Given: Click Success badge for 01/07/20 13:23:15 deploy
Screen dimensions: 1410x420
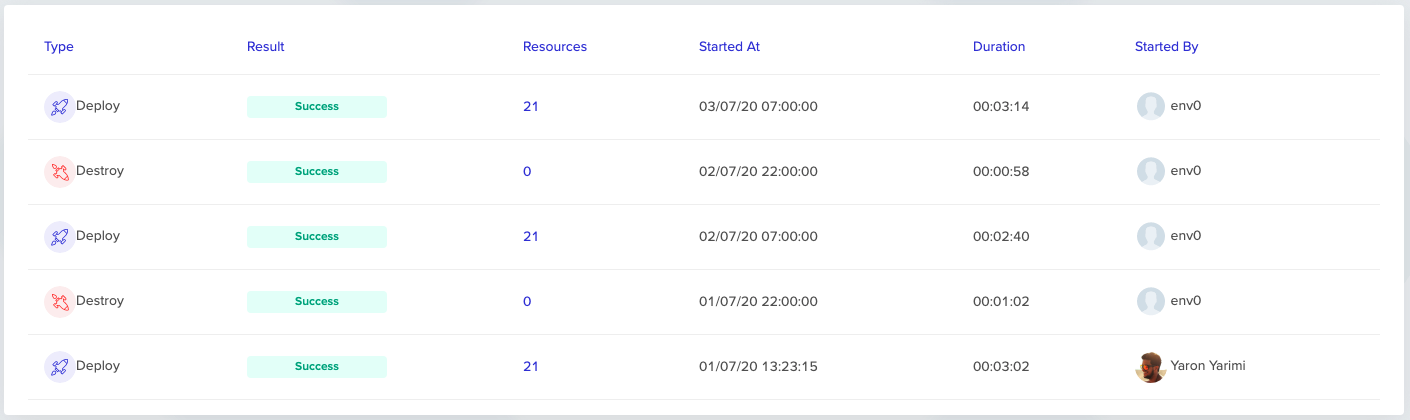Looking at the screenshot, I should [x=317, y=367].
